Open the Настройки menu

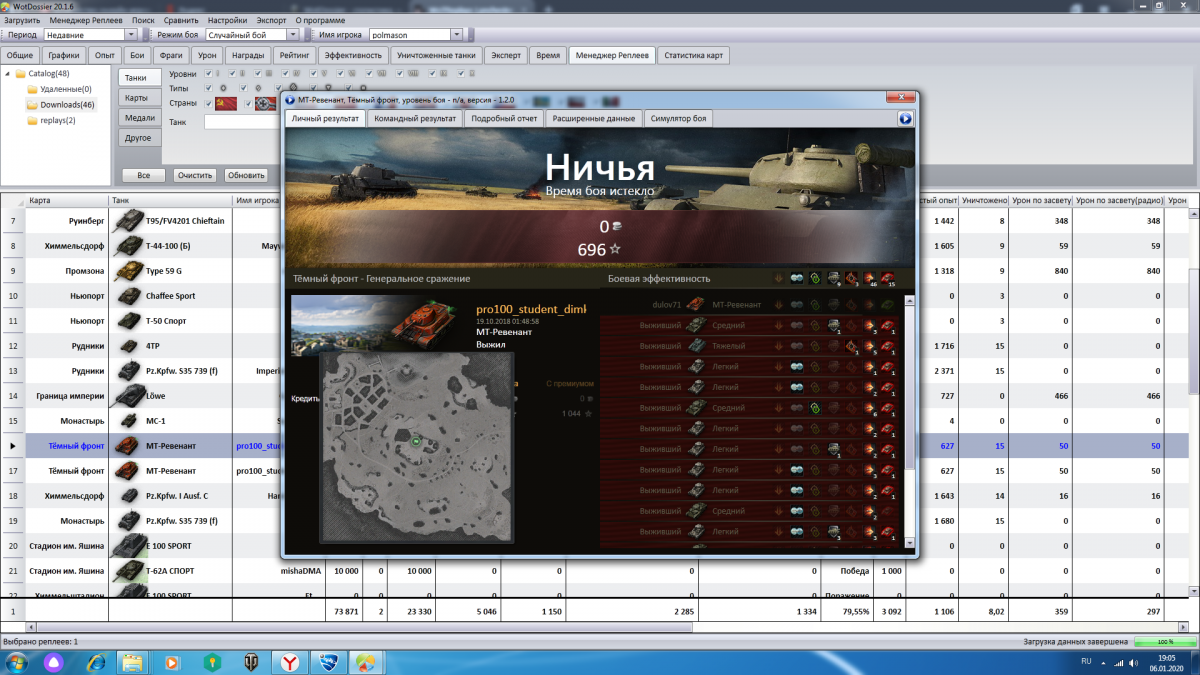click(227, 20)
